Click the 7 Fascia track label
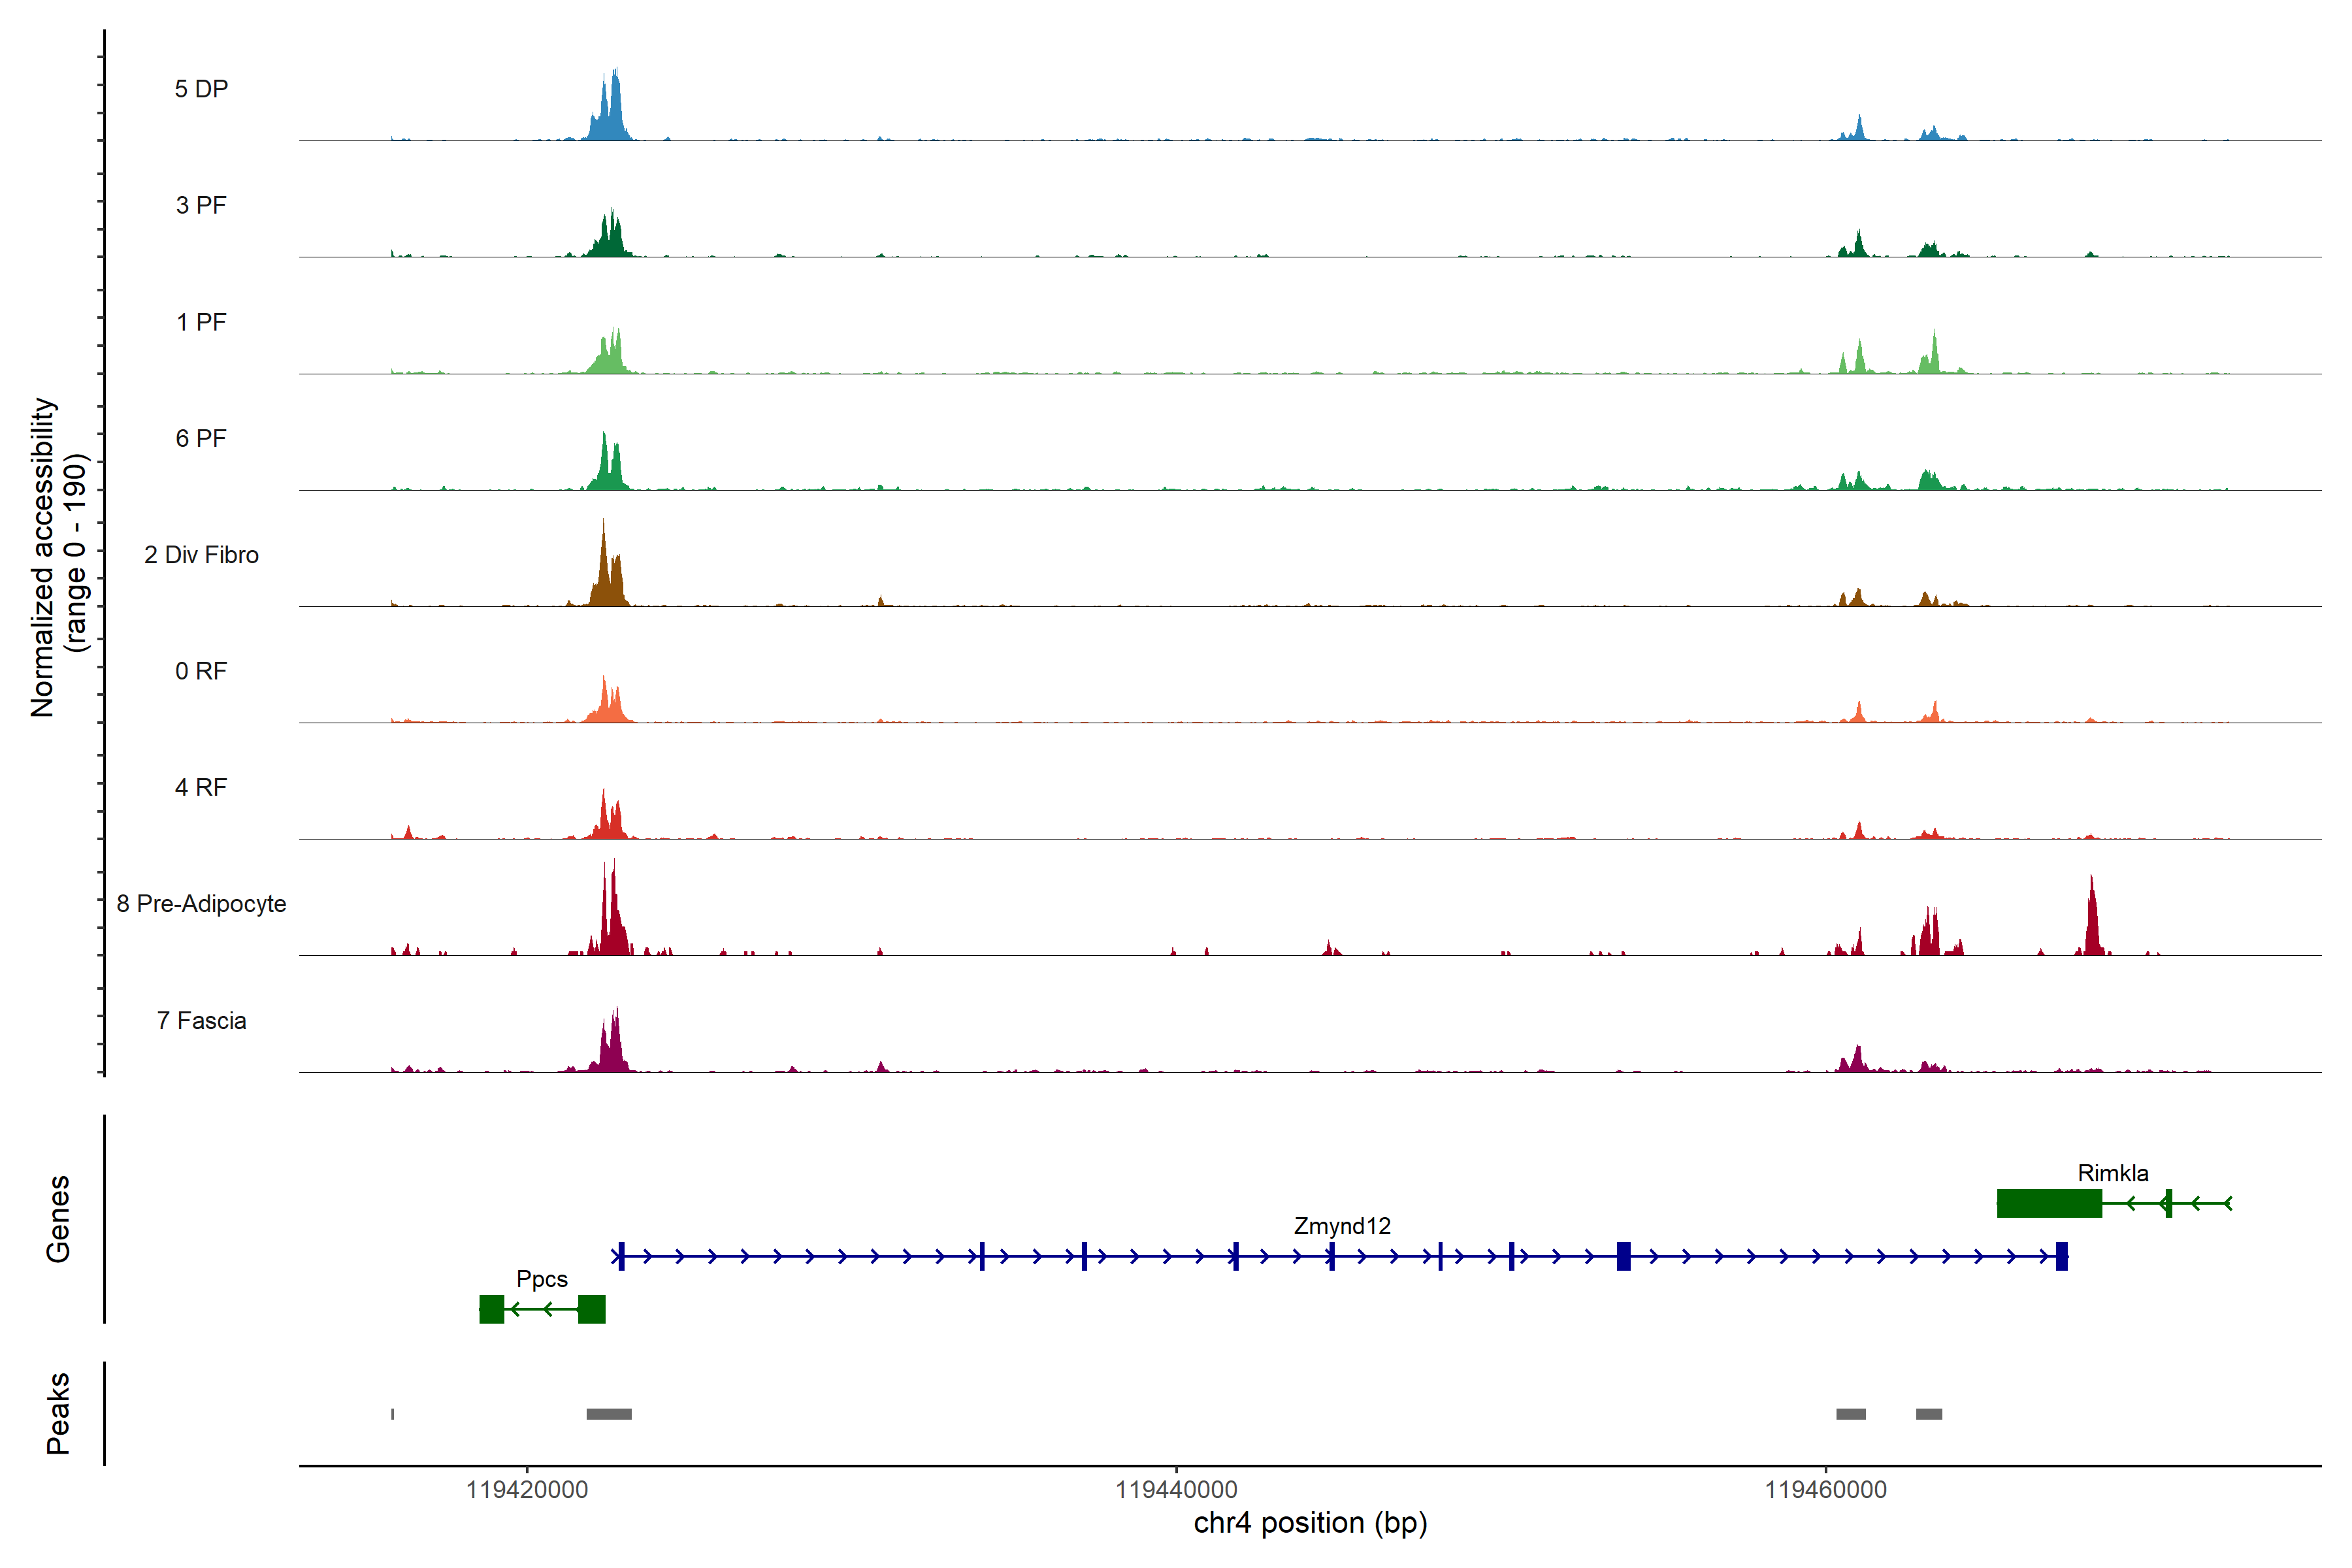This screenshot has width=2352, height=1568. (x=201, y=1020)
